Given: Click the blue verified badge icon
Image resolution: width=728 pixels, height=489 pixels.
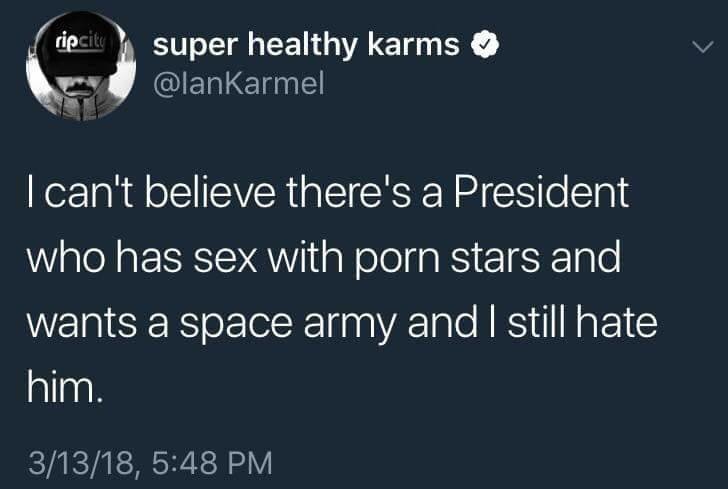Looking at the screenshot, I should pos(487,45).
